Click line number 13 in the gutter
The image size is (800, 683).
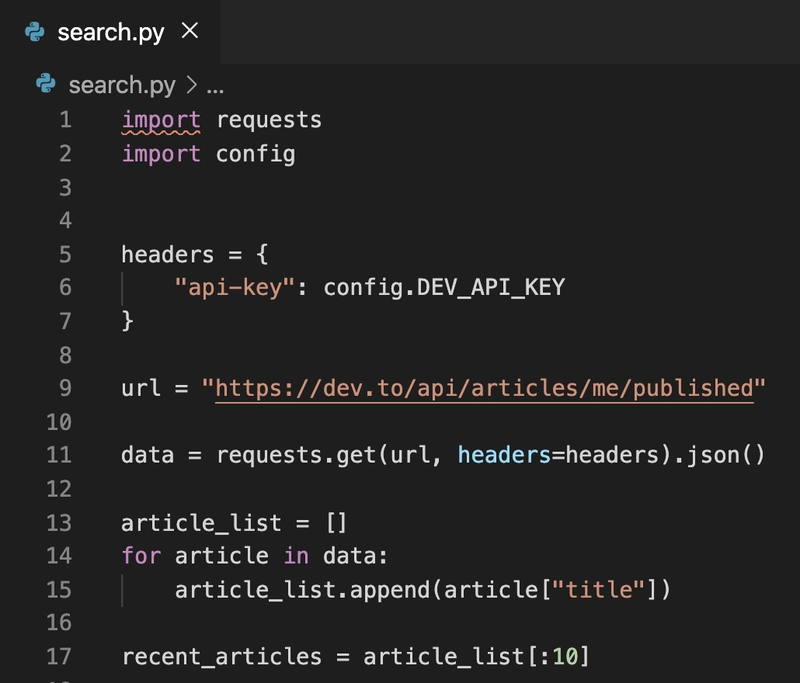[59, 523]
